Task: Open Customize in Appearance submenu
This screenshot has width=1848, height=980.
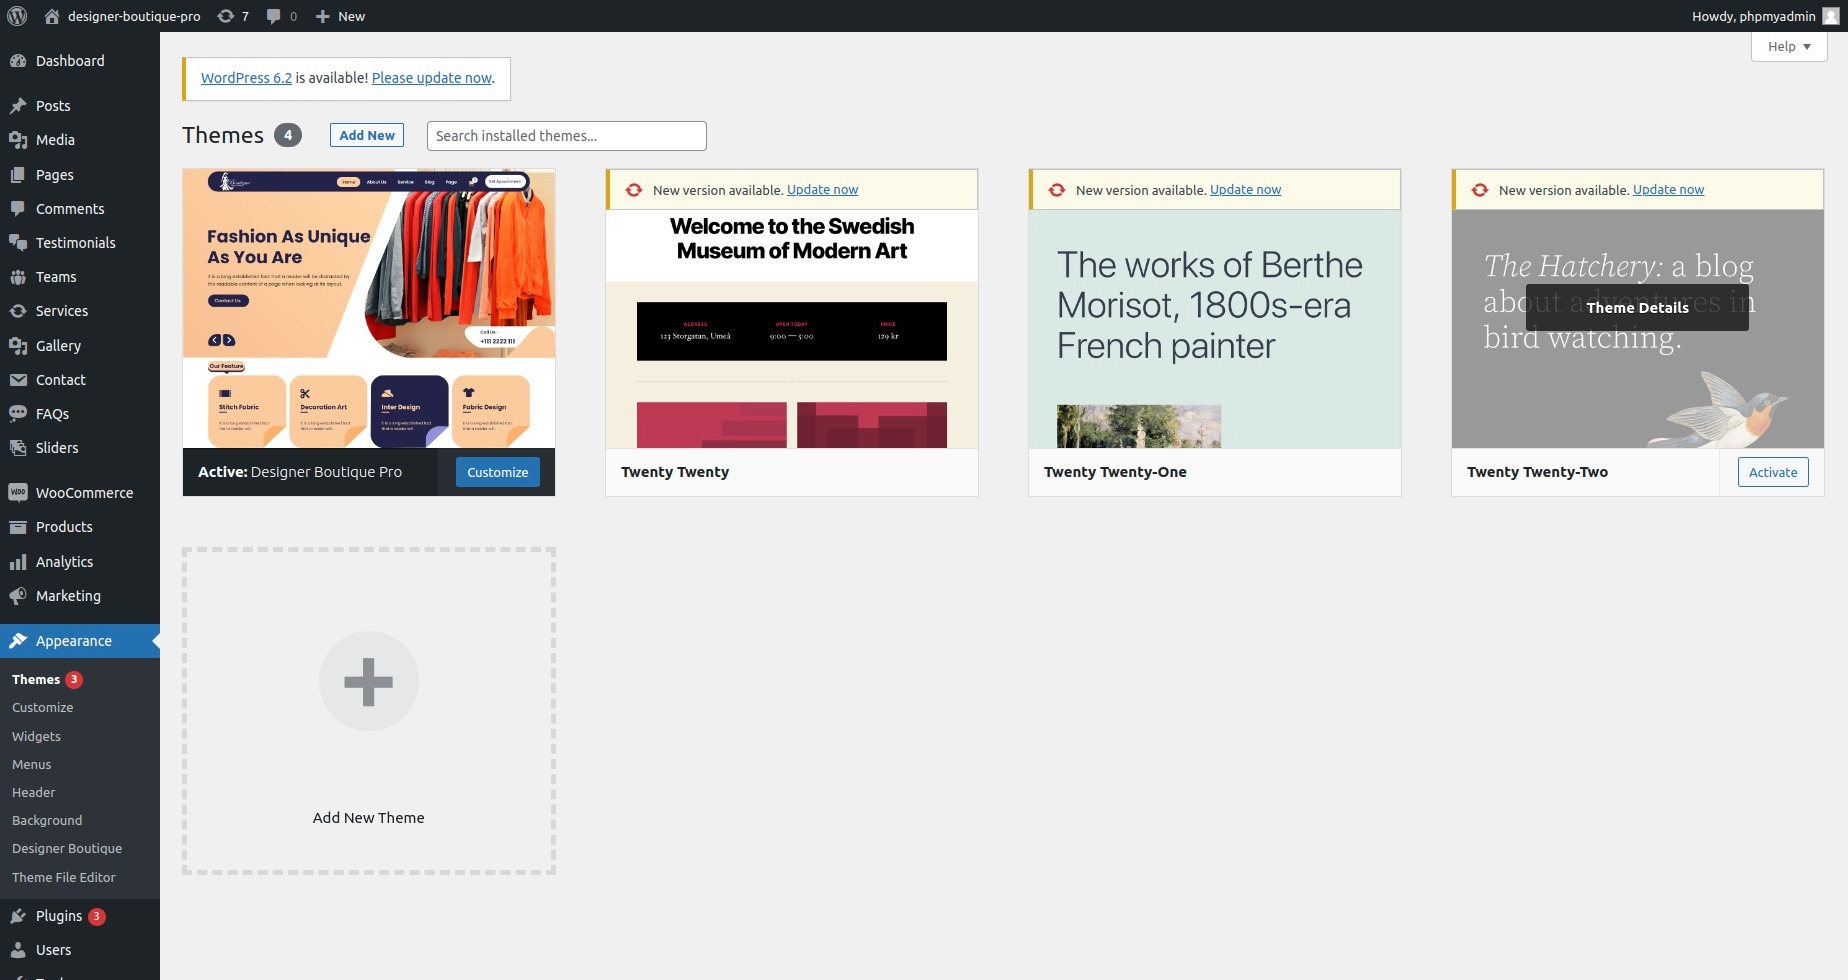Action: 43,707
